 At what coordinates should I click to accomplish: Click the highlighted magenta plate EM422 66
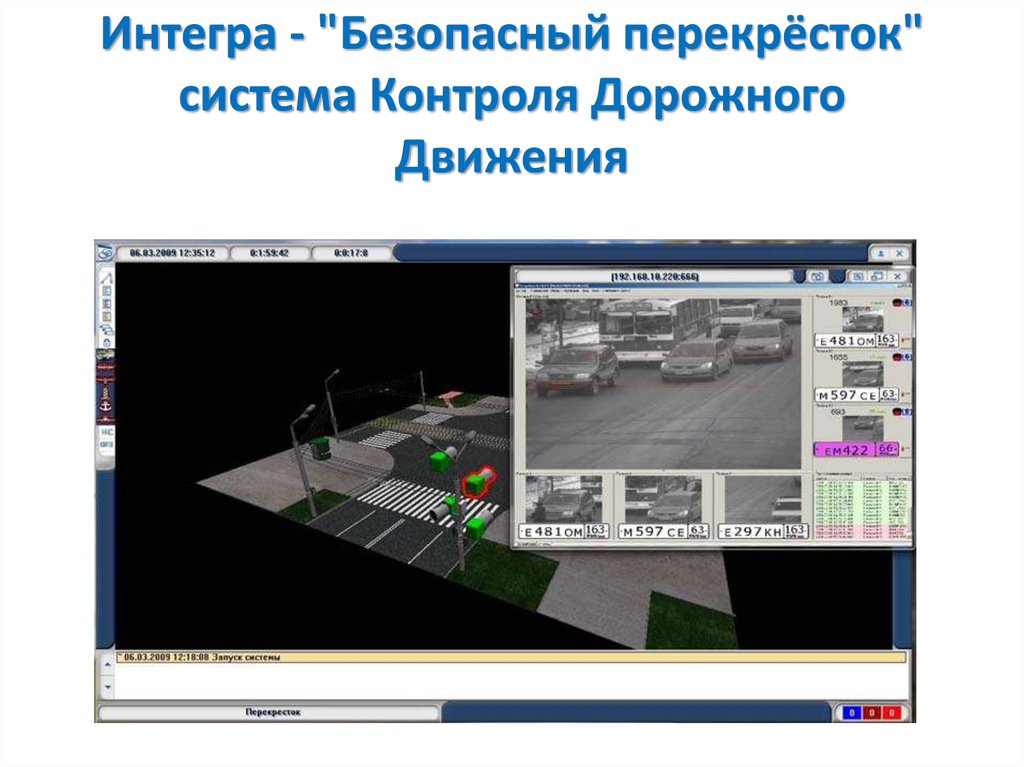click(x=856, y=449)
